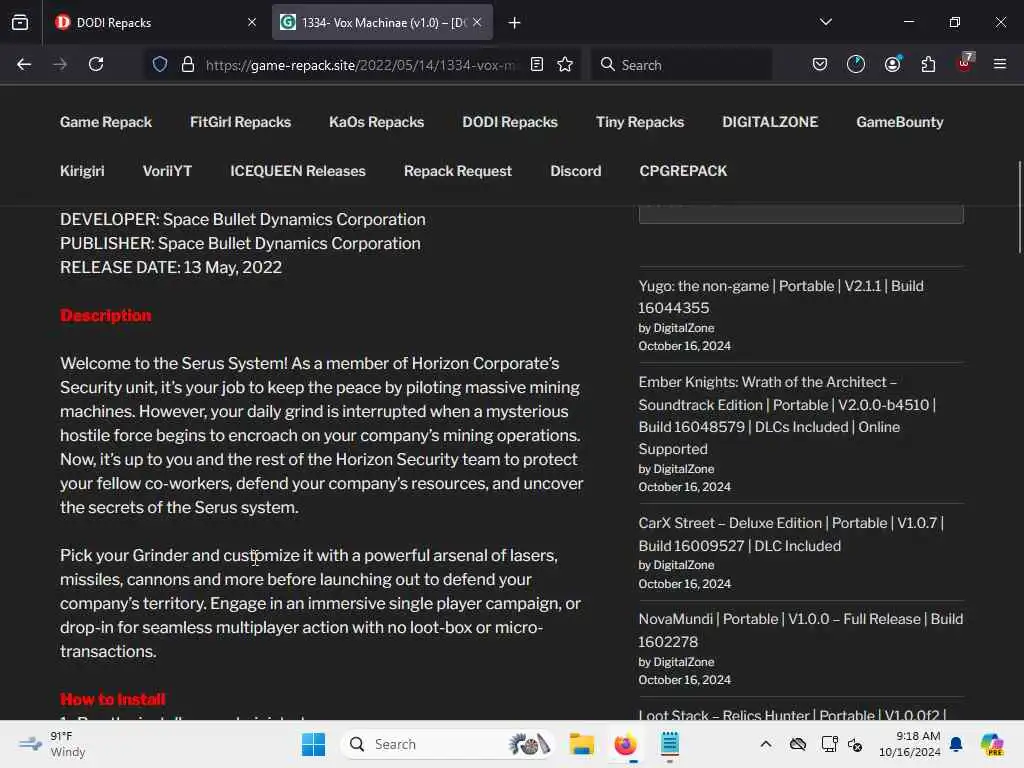The image size is (1024, 768).
Task: Open the VoriiYT menu item
Action: [x=167, y=171]
